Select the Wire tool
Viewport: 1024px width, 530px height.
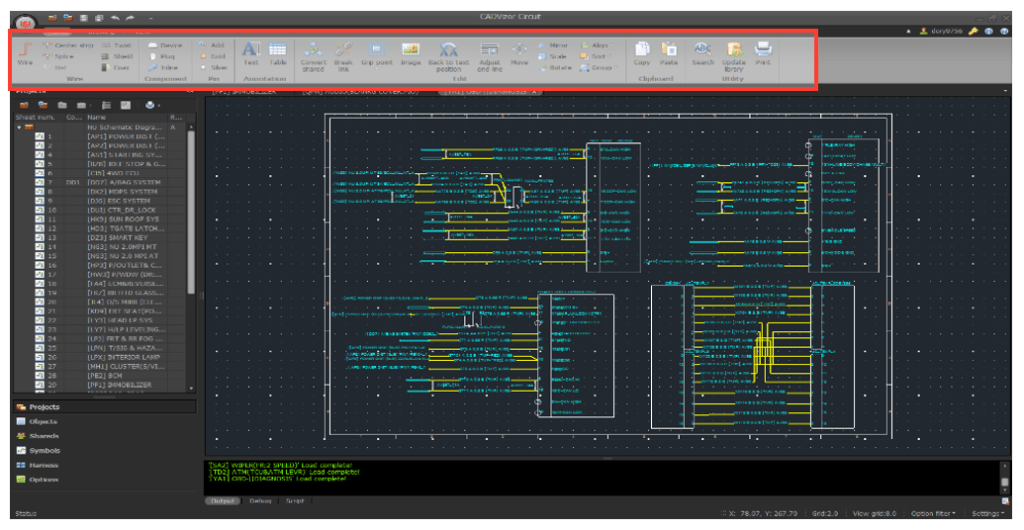(25, 54)
